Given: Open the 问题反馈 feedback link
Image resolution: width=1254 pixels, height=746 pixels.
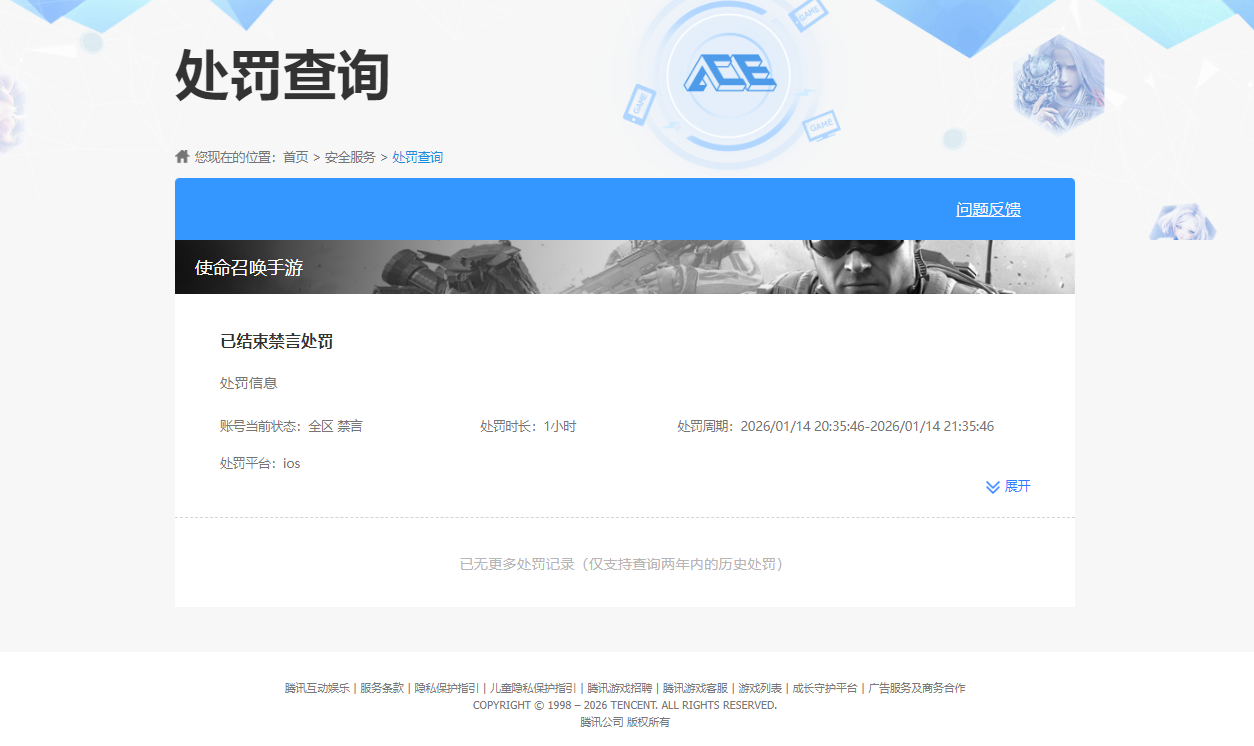Looking at the screenshot, I should [988, 209].
